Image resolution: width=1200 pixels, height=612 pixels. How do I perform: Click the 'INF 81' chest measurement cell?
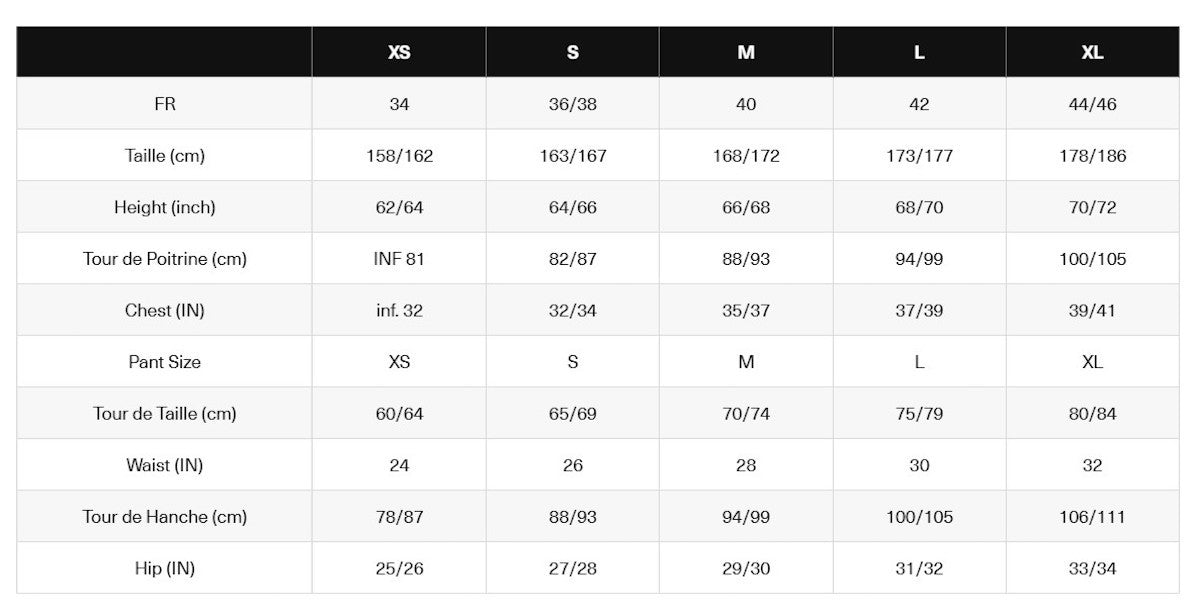pos(399,259)
